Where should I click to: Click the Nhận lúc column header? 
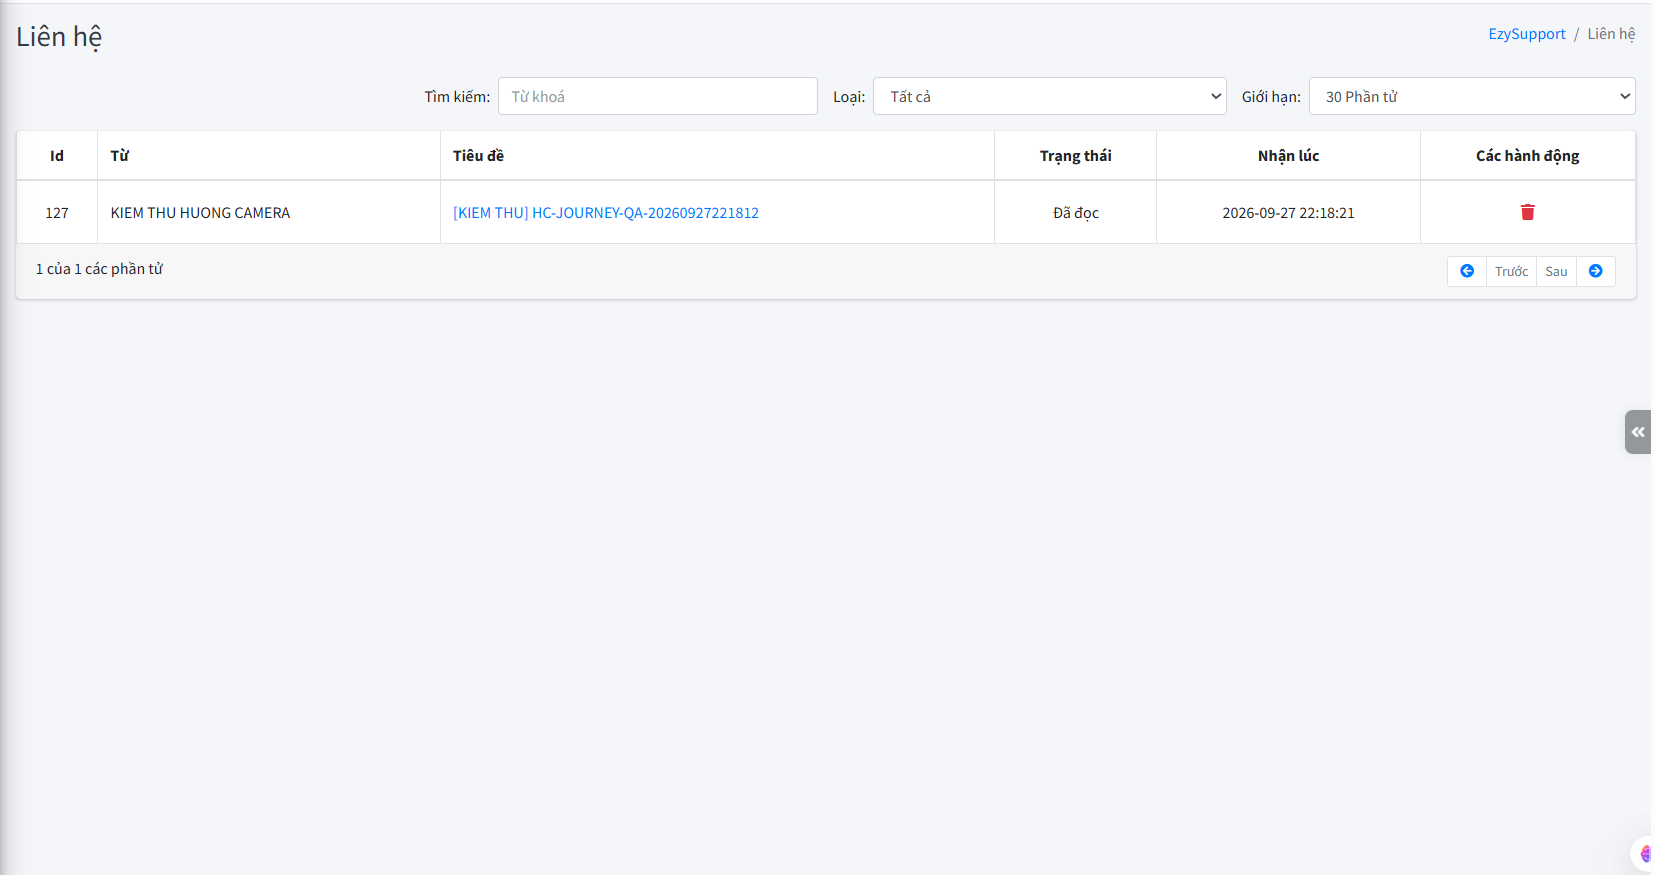coord(1288,156)
